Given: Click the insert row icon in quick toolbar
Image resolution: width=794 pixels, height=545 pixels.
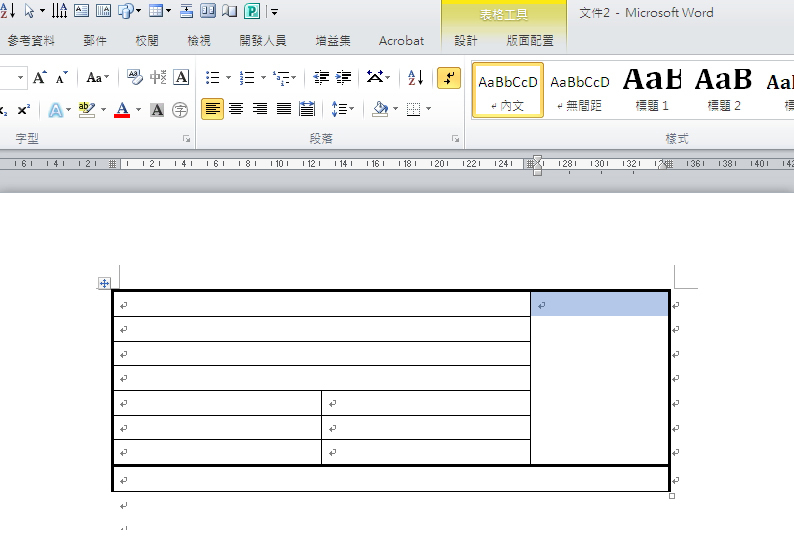Looking at the screenshot, I should point(186,11).
